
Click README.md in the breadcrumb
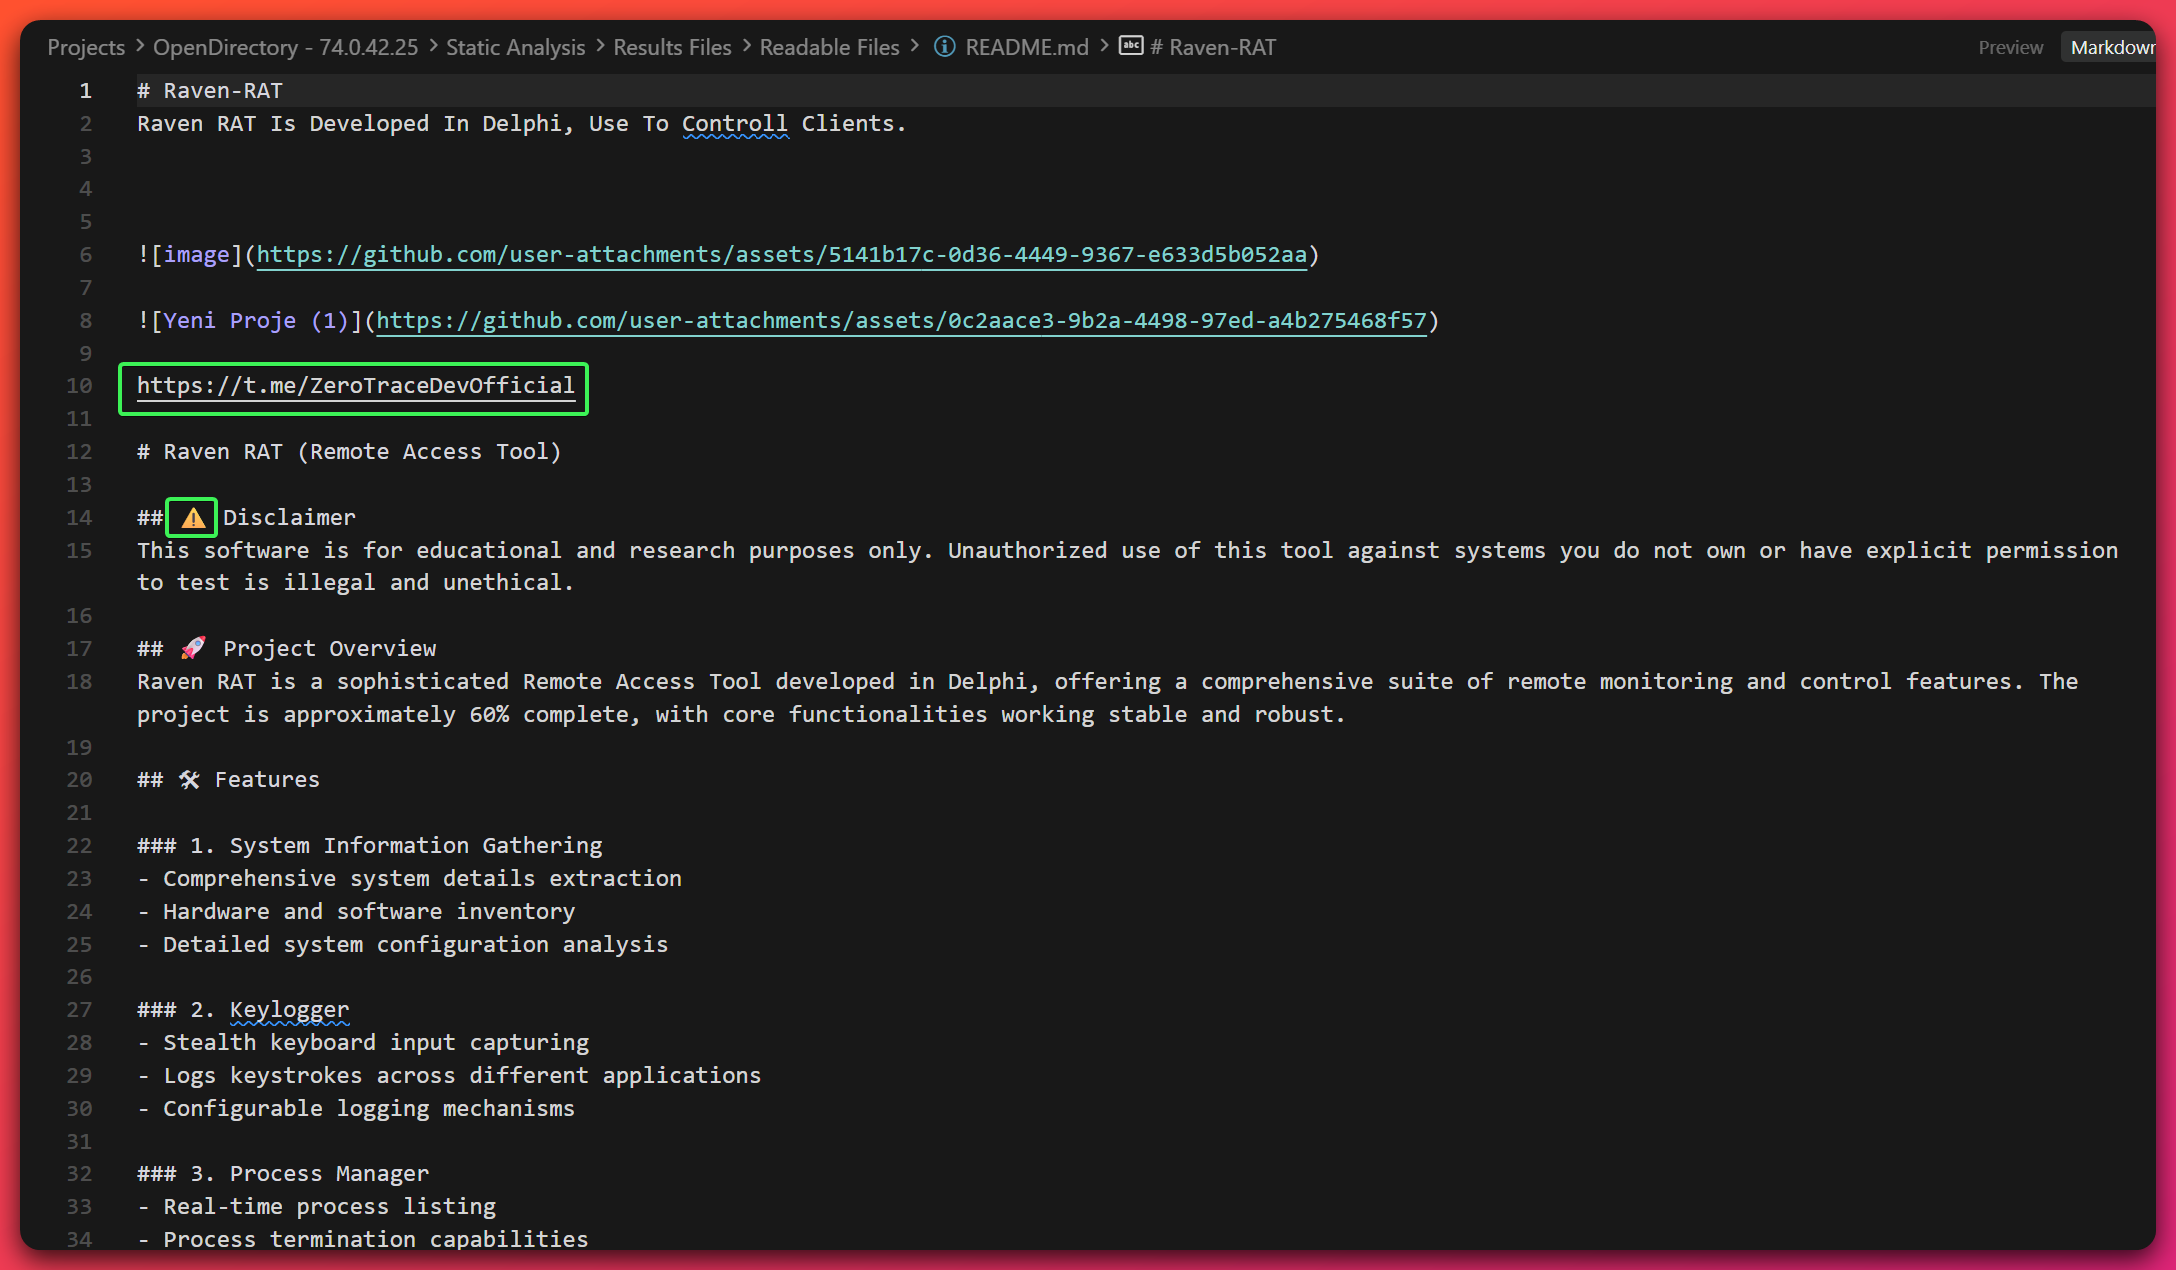point(1026,46)
